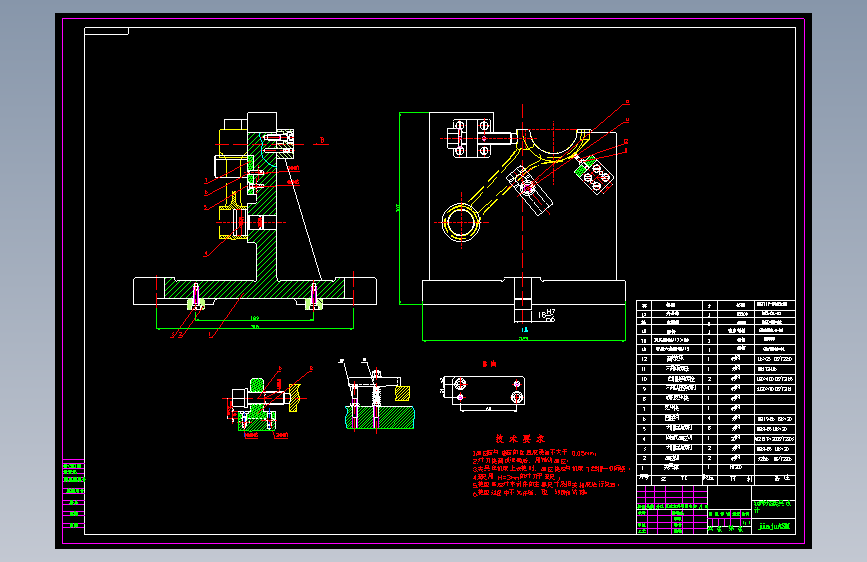The height and width of the screenshot is (562, 867).
Task: Select the large circular boss in the front view
Action: click(461, 222)
